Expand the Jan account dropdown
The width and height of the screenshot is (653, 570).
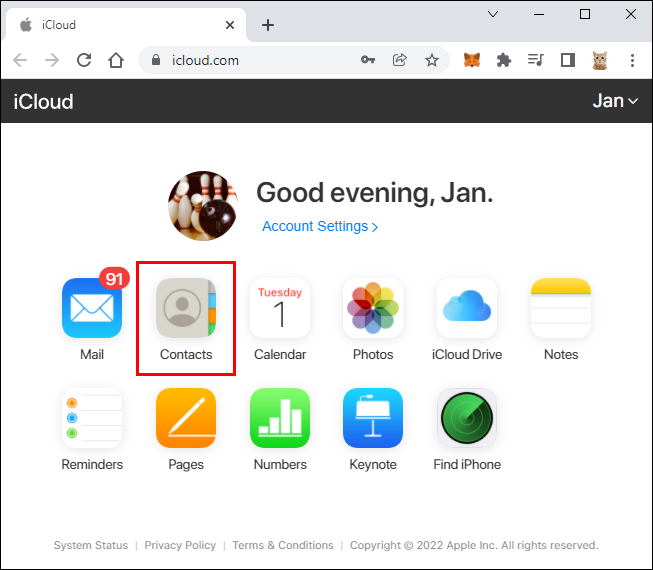click(615, 101)
